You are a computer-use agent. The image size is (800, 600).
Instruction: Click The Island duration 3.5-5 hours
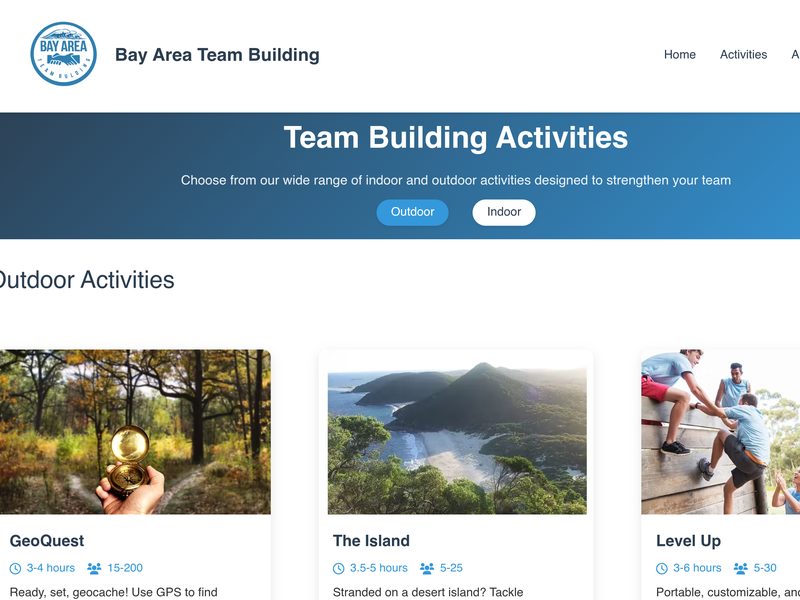pyautogui.click(x=379, y=568)
